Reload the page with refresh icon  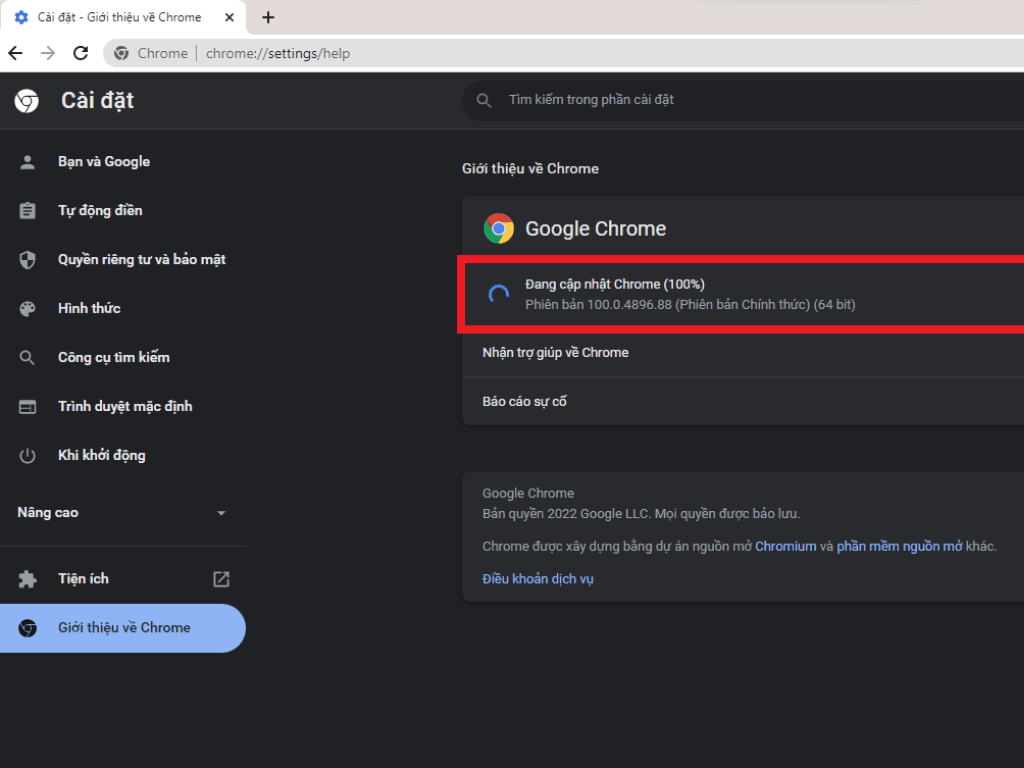(81, 53)
